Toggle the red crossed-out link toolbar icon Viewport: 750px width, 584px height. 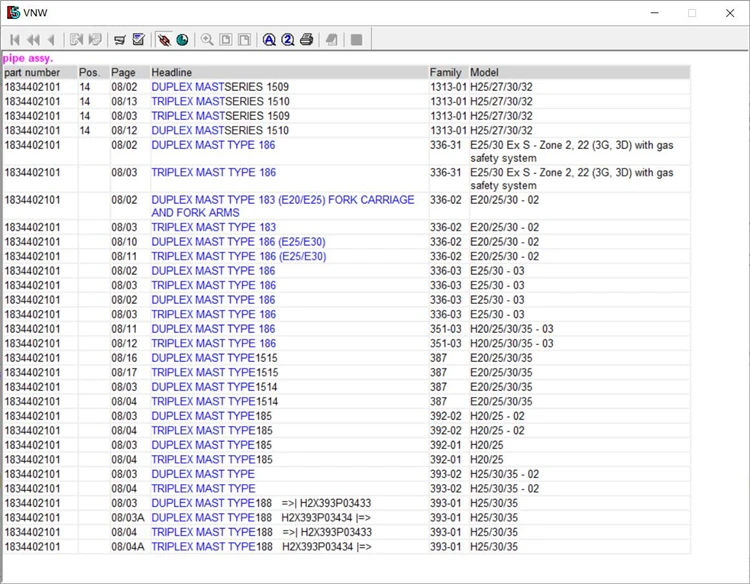click(163, 40)
